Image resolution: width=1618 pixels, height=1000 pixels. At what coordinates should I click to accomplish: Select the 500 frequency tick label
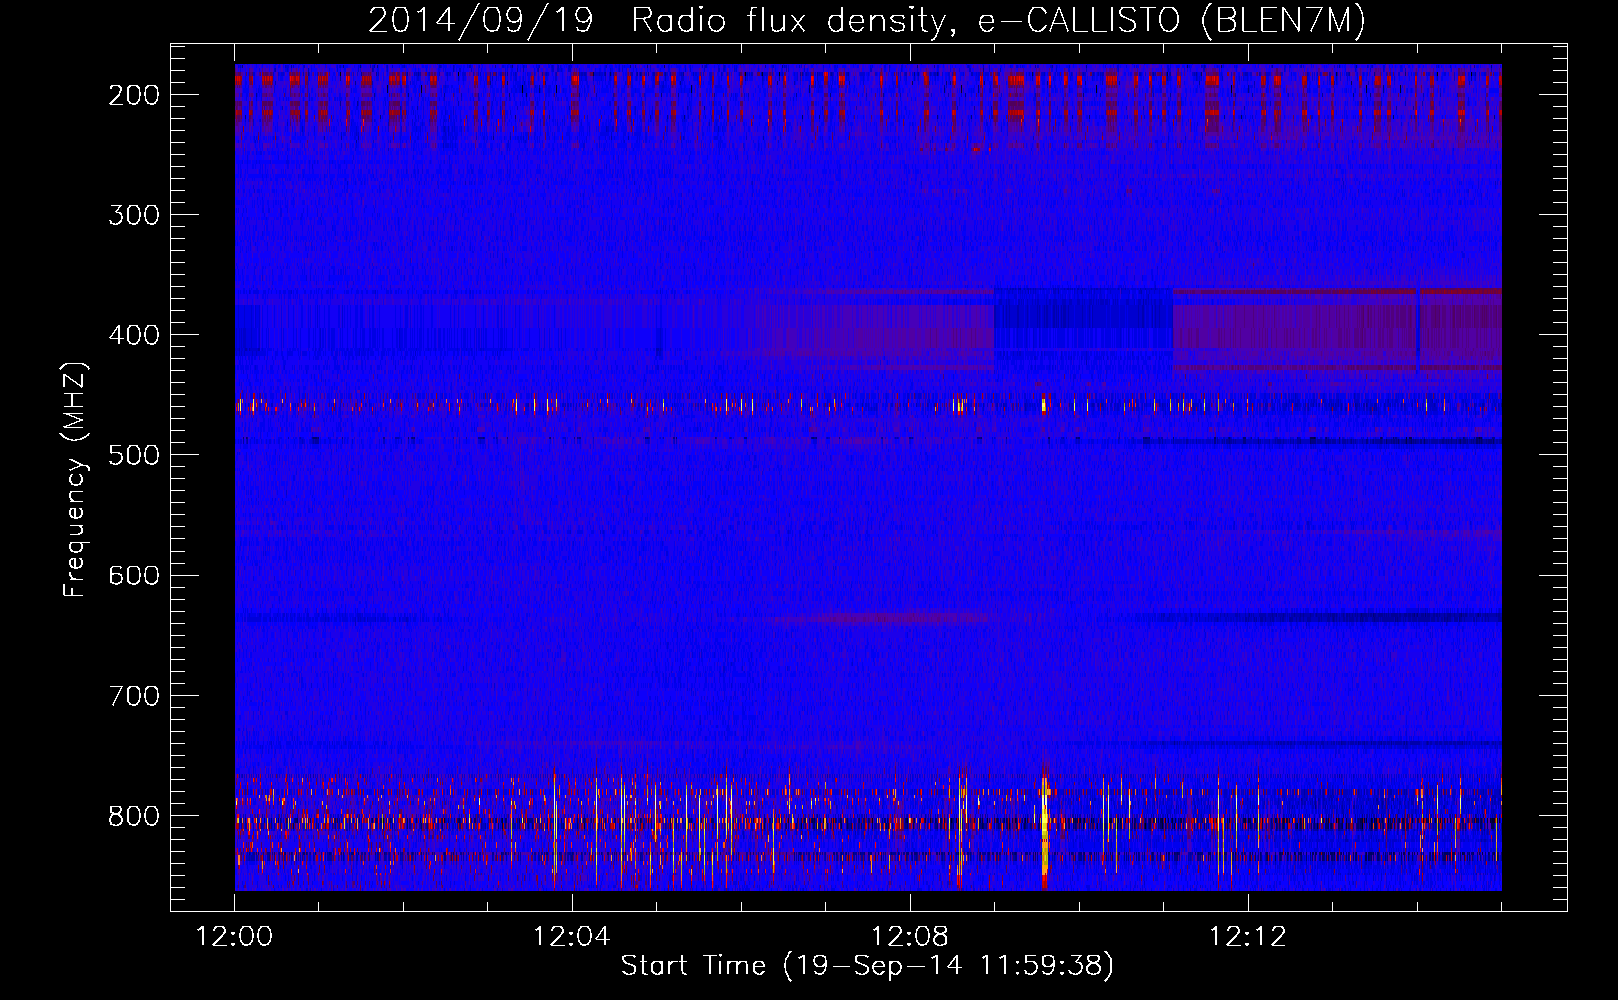133,455
